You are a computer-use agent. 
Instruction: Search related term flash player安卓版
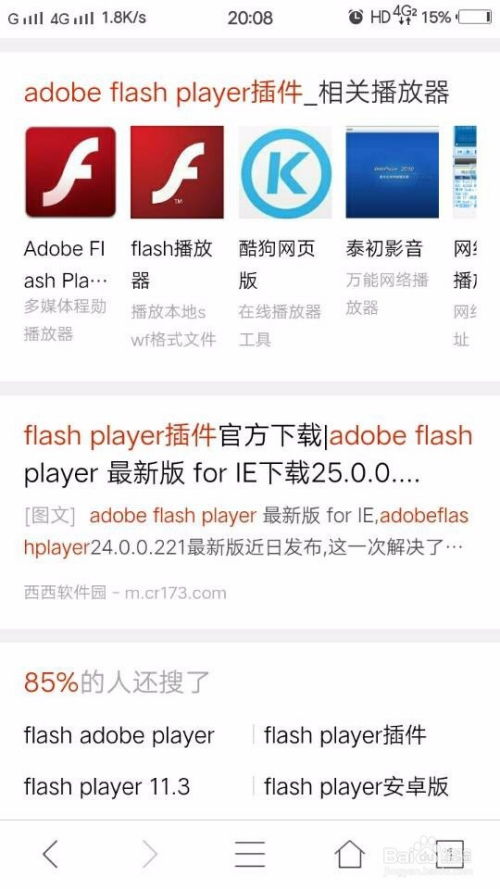click(x=356, y=786)
